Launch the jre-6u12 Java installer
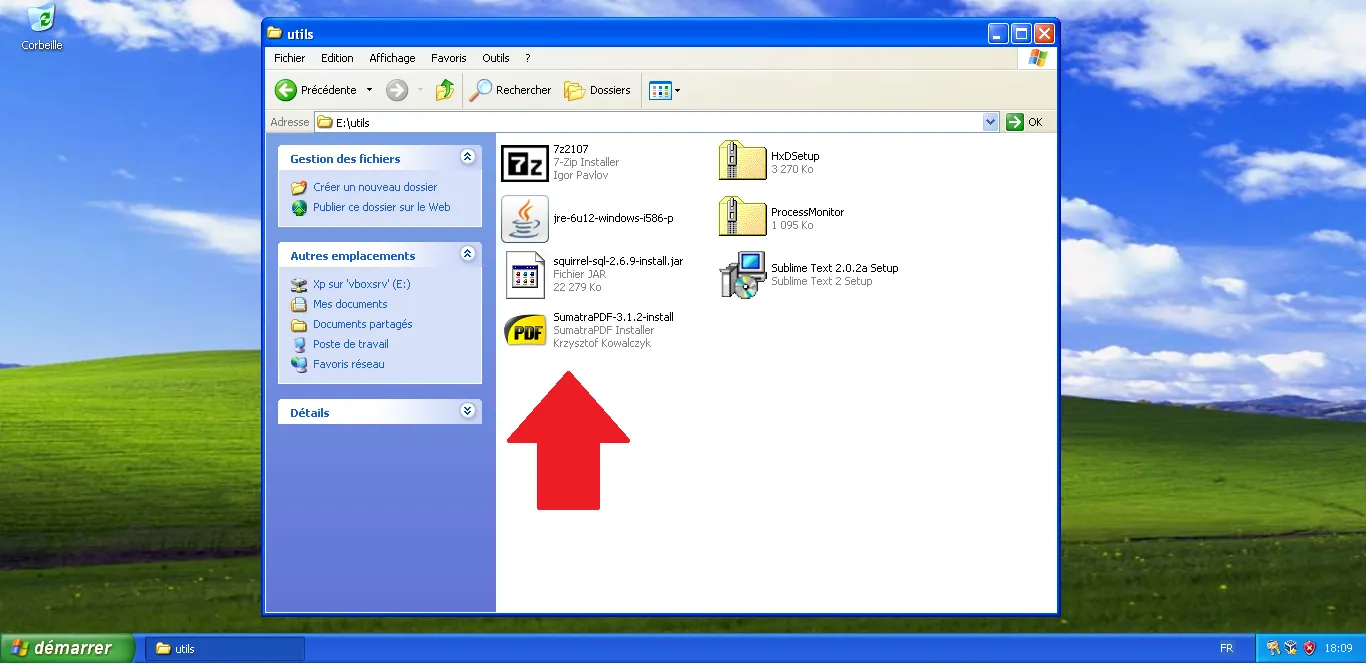The image size is (1366, 664). tap(524, 219)
